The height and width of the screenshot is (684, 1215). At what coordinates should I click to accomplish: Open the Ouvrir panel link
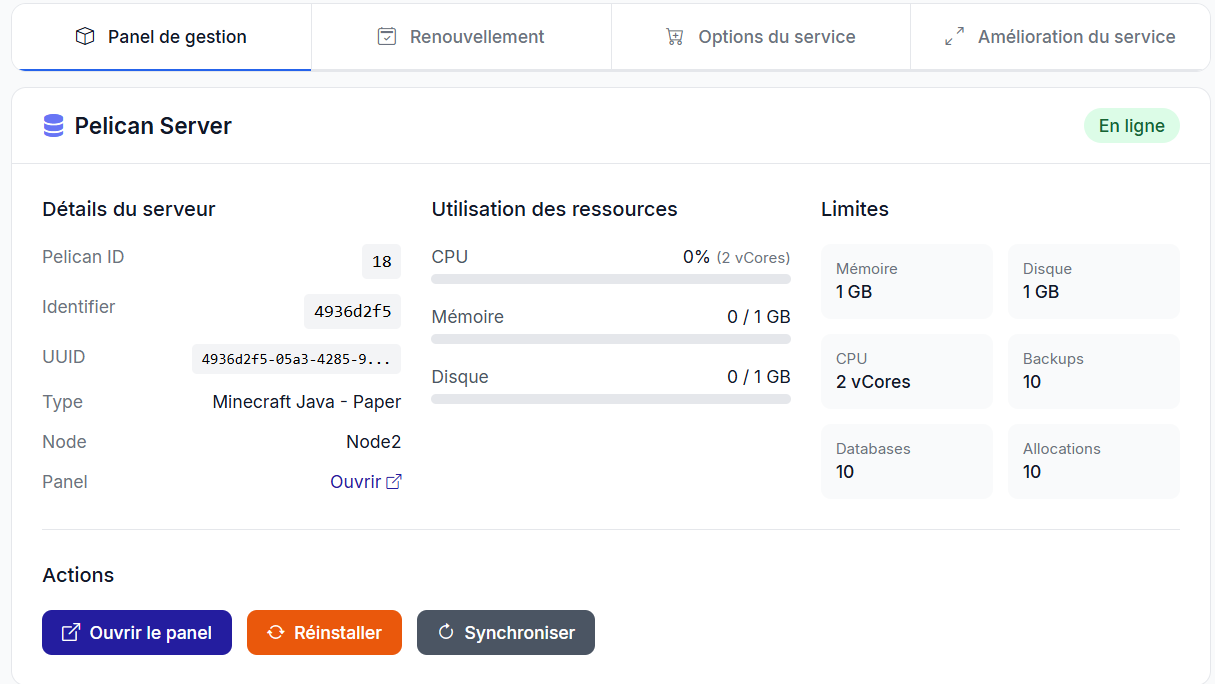click(356, 482)
